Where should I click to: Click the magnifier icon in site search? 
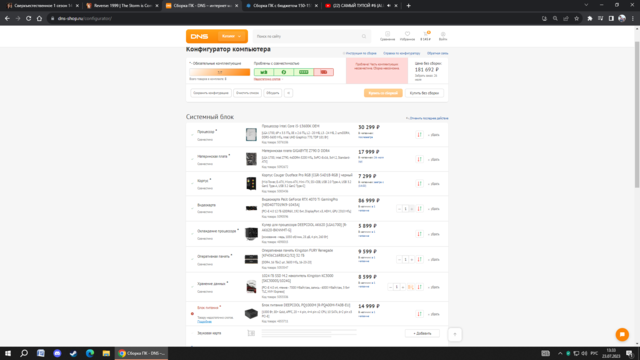pos(364,36)
